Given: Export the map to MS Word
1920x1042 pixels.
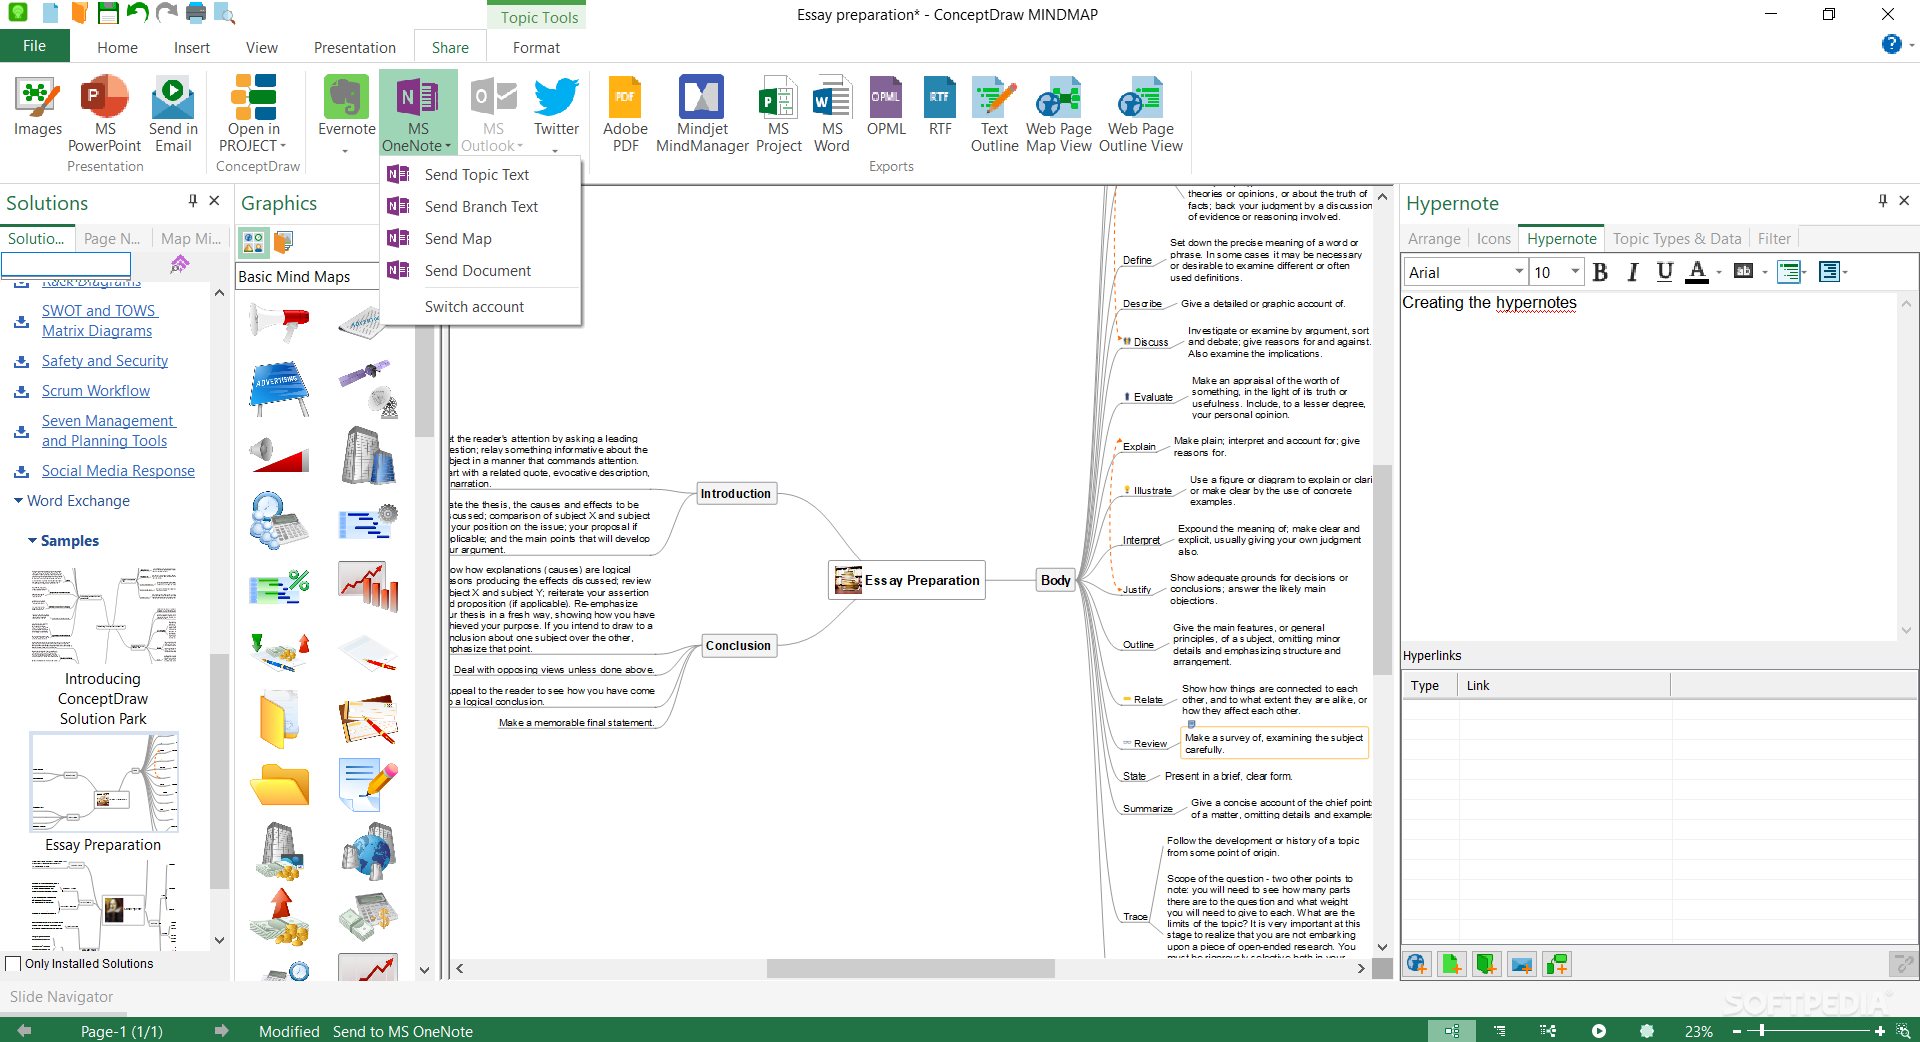Looking at the screenshot, I should click(831, 113).
